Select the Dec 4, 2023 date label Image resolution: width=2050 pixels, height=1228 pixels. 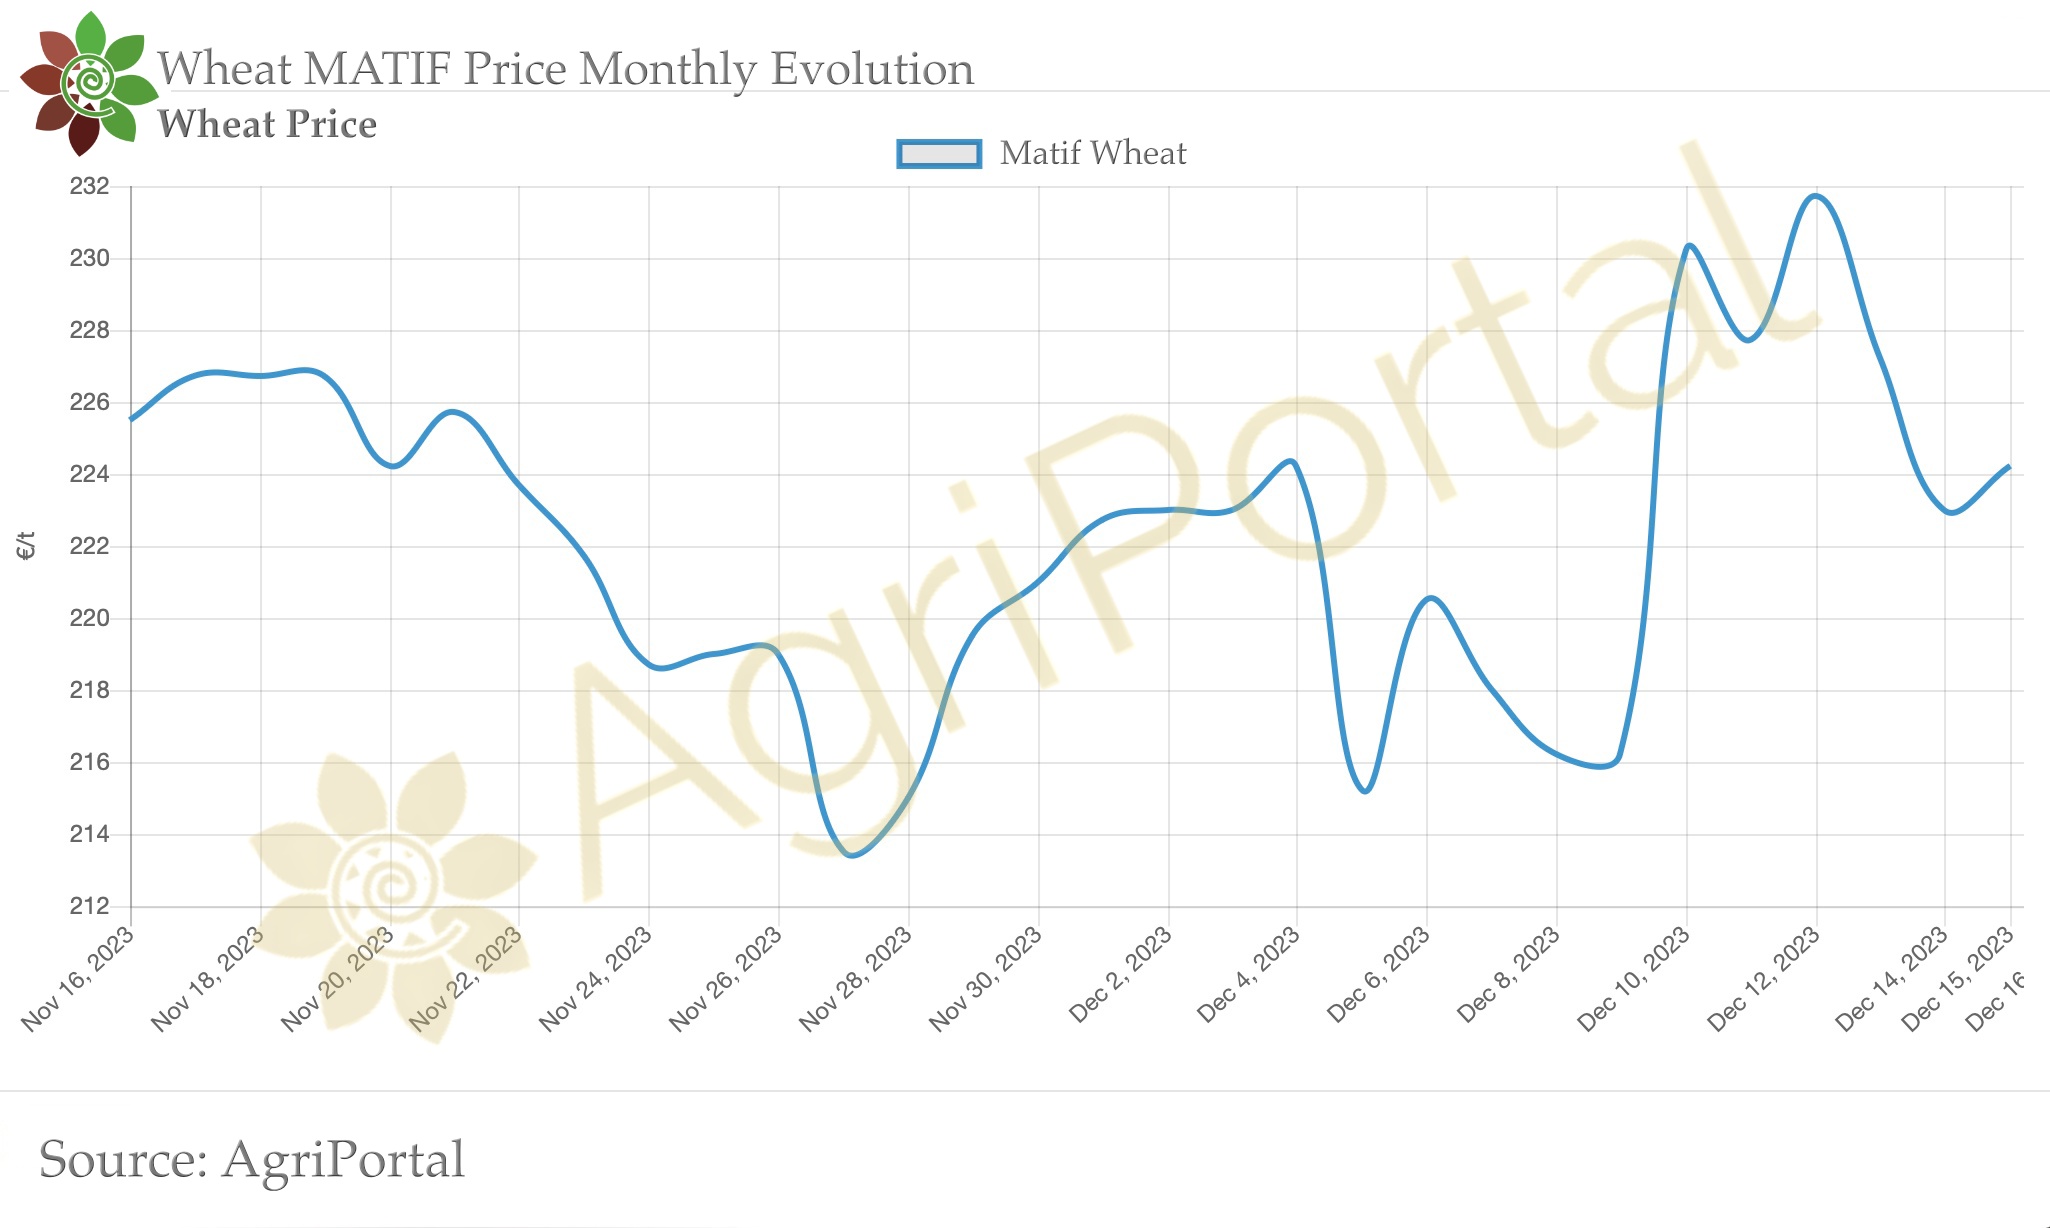coord(1250,973)
